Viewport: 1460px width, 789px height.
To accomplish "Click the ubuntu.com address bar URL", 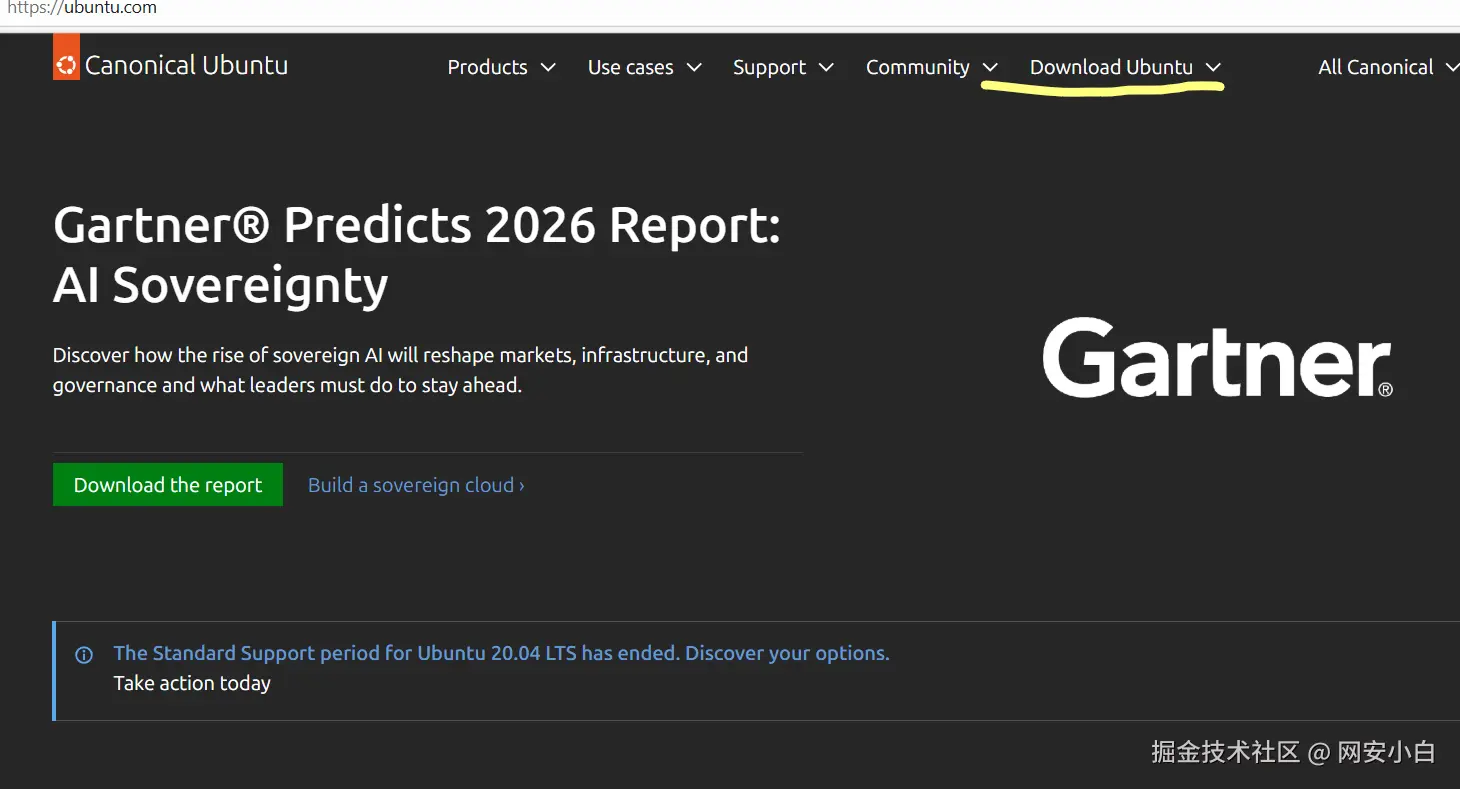I will point(82,9).
